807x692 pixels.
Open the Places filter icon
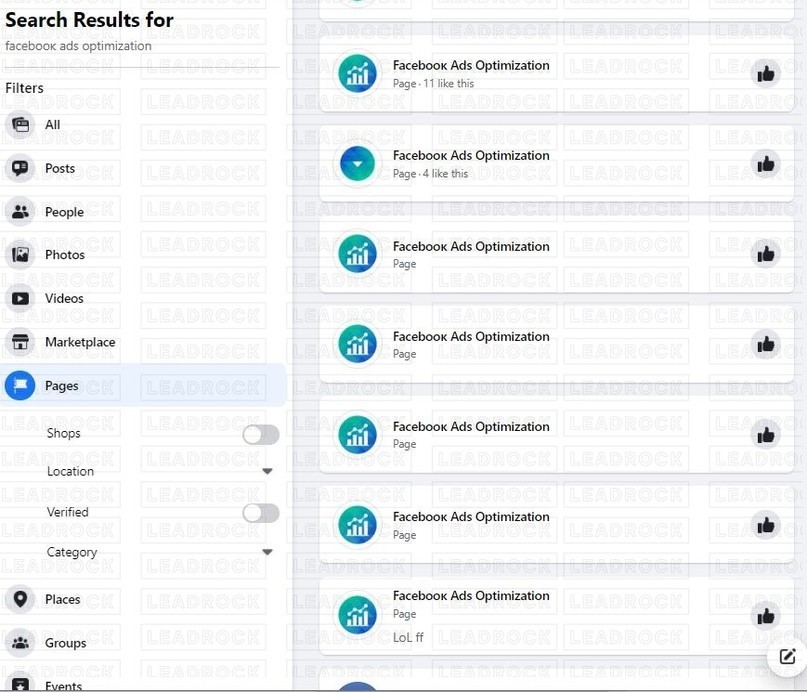pos(20,599)
